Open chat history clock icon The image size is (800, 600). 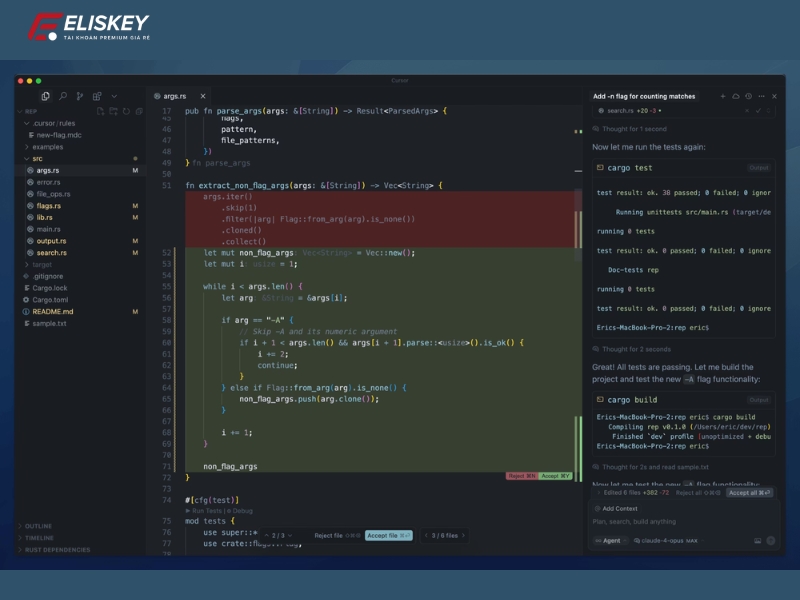pyautogui.click(x=748, y=96)
